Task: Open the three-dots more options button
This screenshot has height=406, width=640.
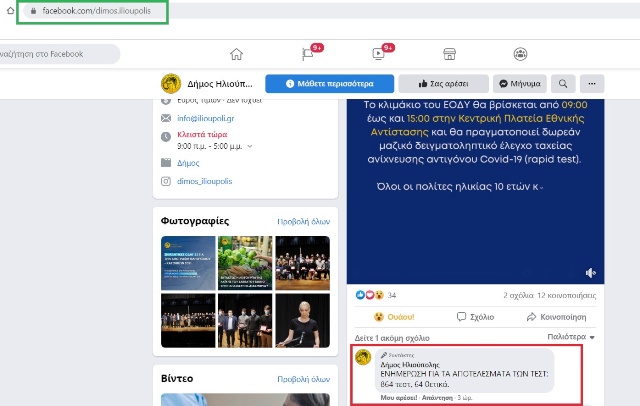Action: coord(592,84)
